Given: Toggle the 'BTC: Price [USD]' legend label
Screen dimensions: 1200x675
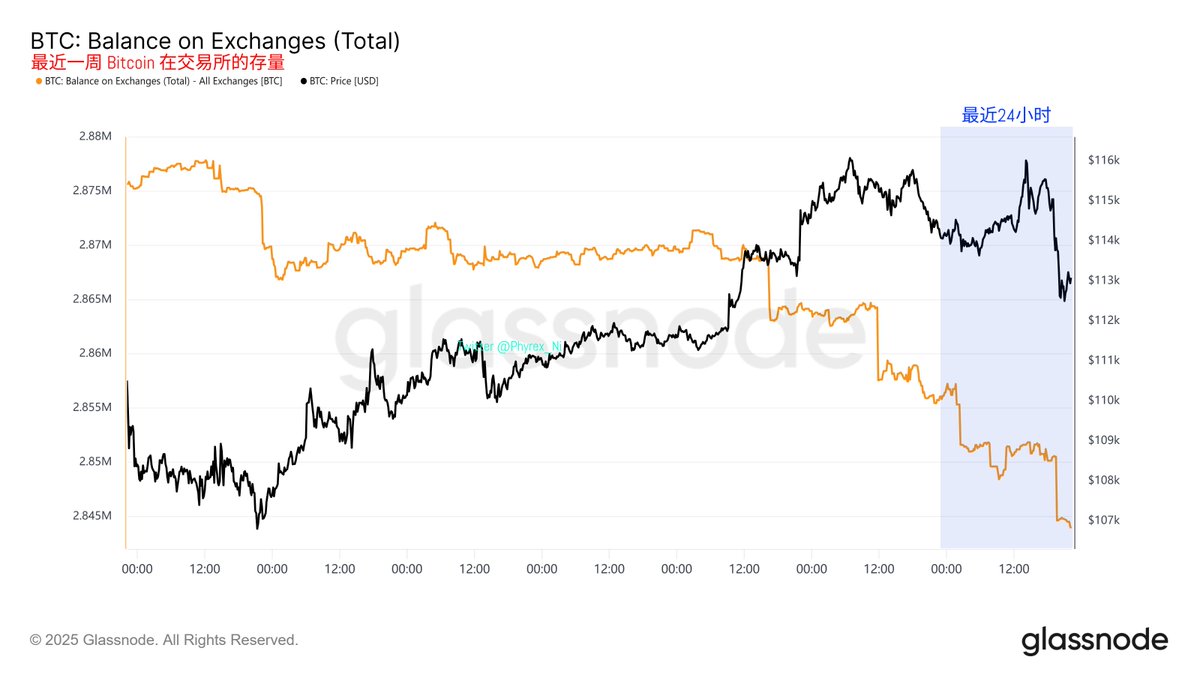Looking at the screenshot, I should point(345,81).
